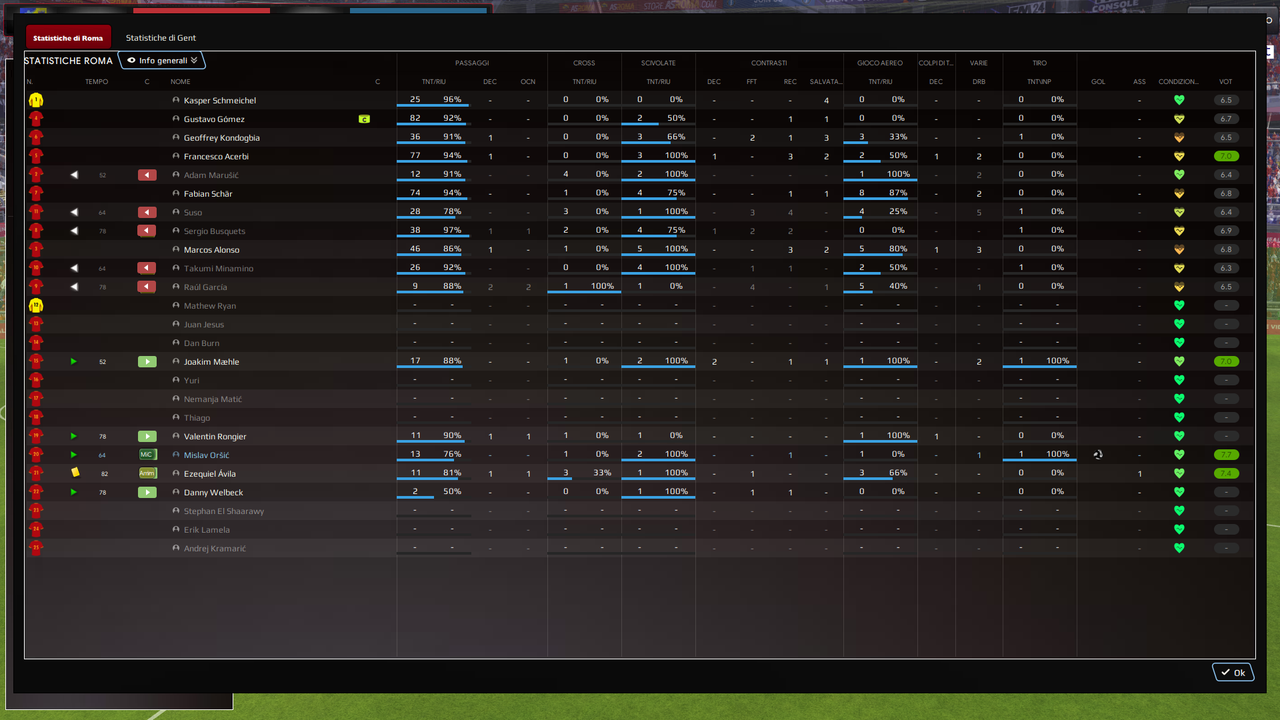Click the red substituted-off icon for Takumi Minamino

147,268
